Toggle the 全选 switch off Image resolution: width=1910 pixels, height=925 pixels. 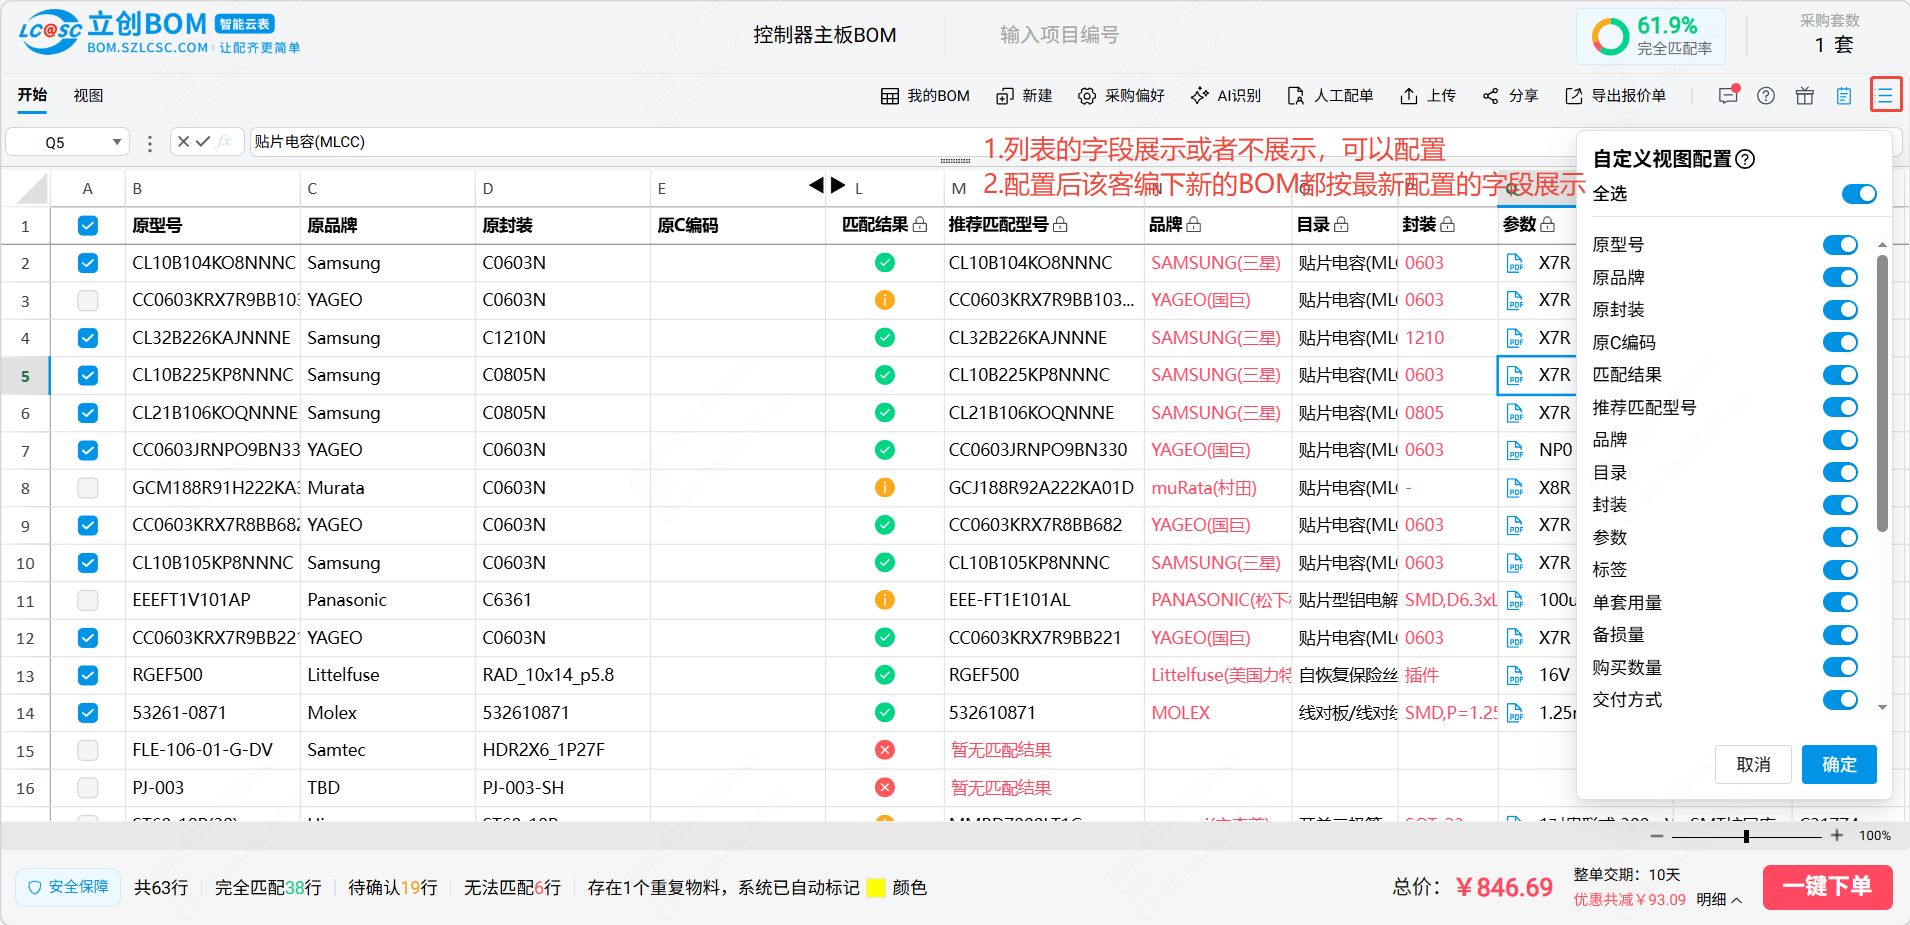click(x=1859, y=194)
